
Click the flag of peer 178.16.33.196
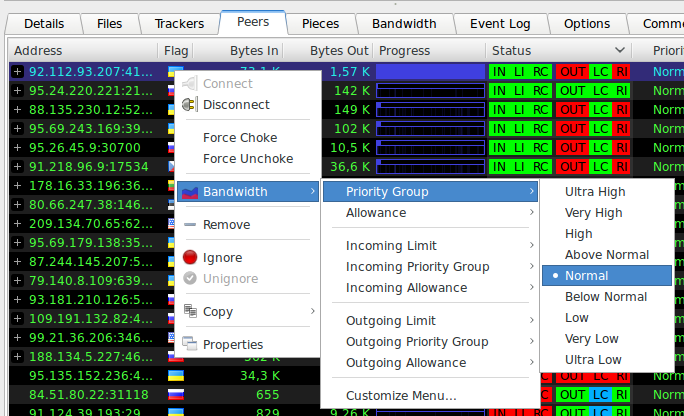click(171, 186)
